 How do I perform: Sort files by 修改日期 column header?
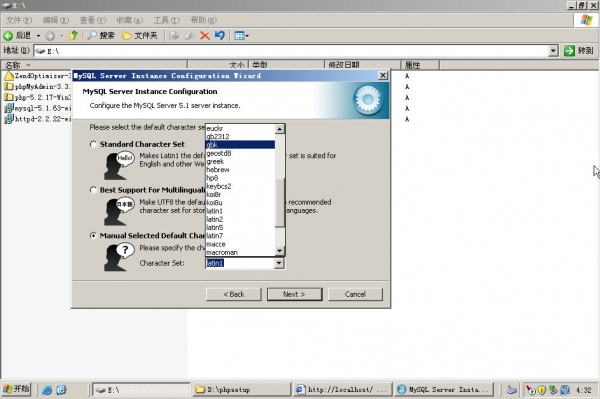tap(362, 65)
